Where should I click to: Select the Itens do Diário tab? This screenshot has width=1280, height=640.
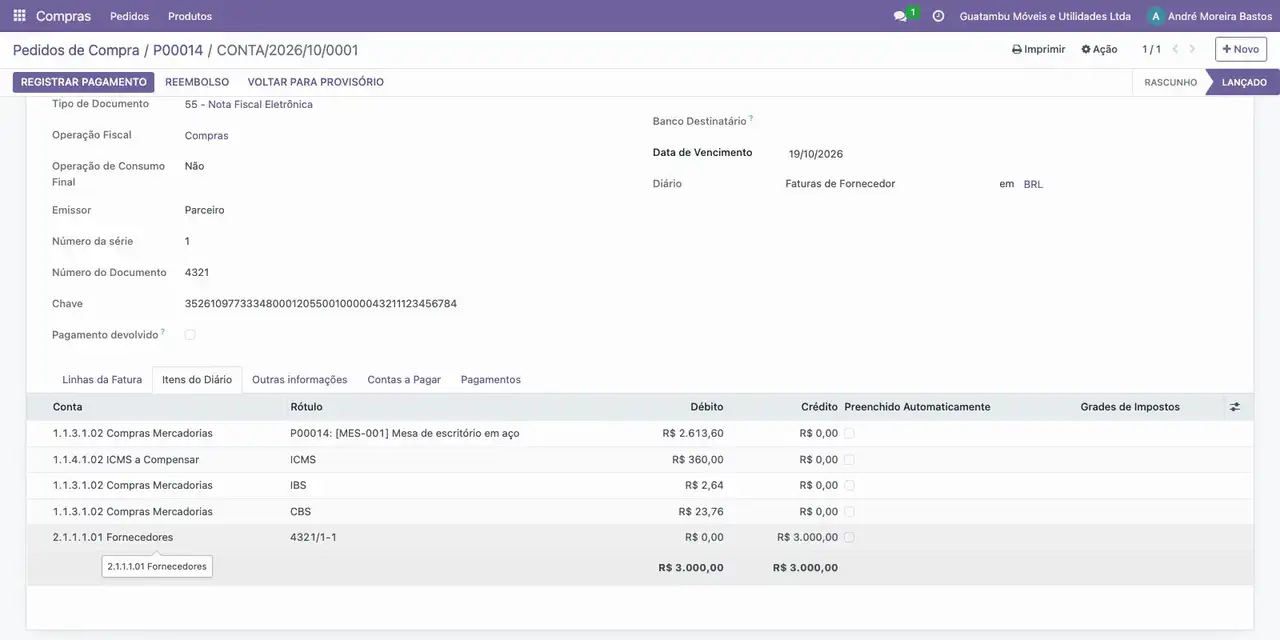[197, 380]
